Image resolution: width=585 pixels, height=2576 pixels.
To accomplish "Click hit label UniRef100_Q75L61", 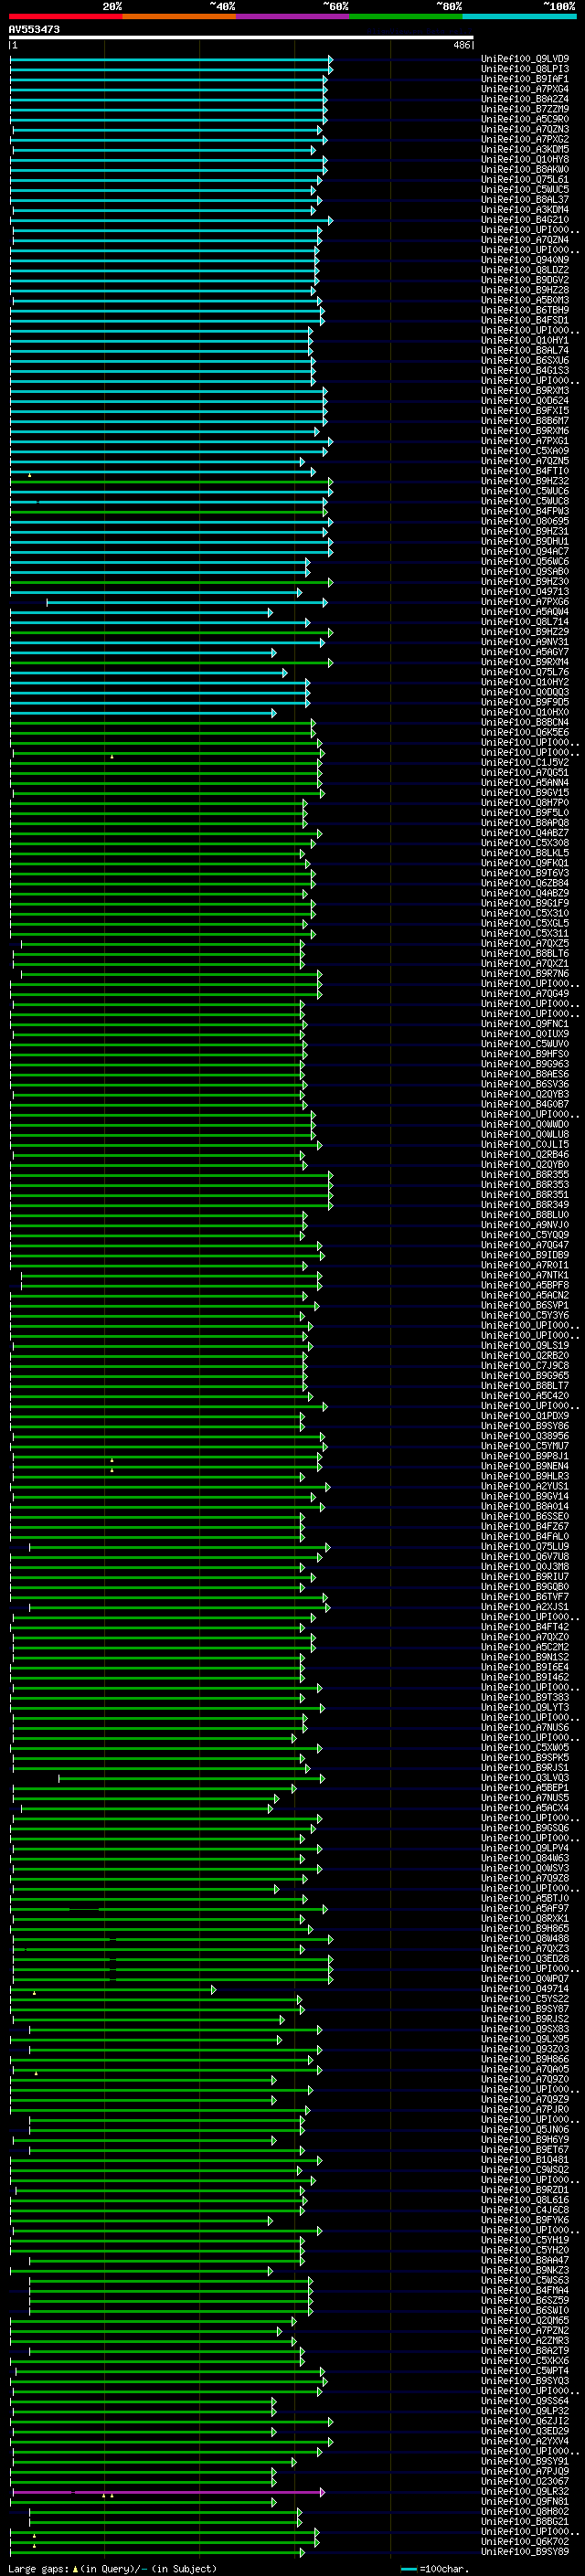I will tap(525, 179).
